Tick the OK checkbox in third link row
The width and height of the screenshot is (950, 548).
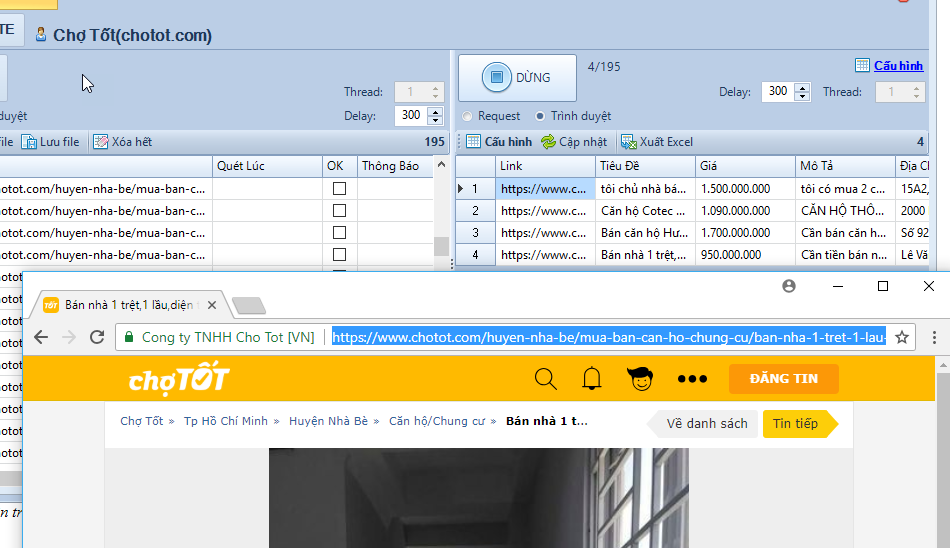pyautogui.click(x=339, y=233)
